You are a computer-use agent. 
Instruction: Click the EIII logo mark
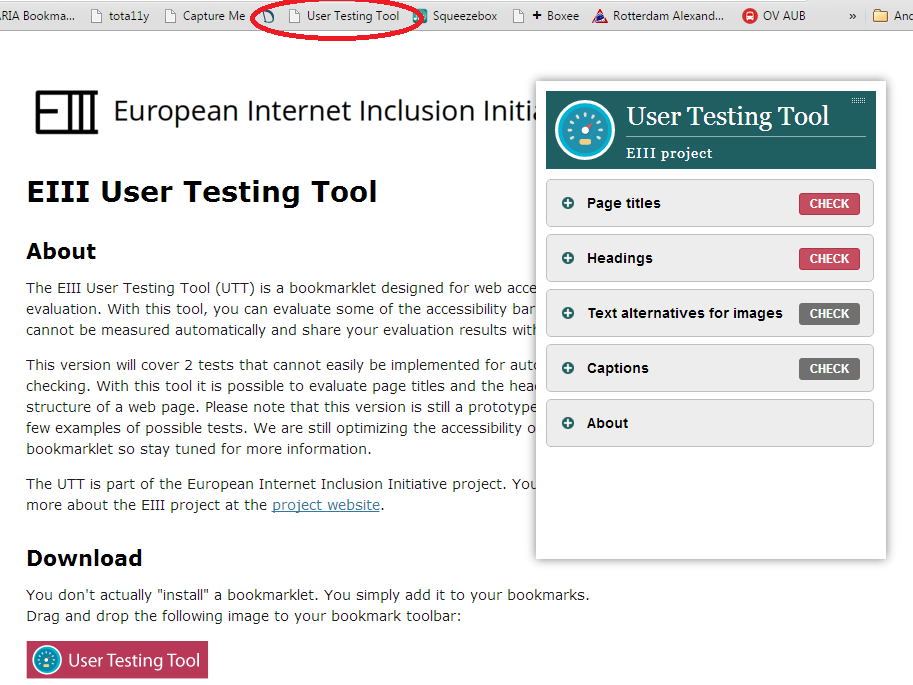click(66, 112)
